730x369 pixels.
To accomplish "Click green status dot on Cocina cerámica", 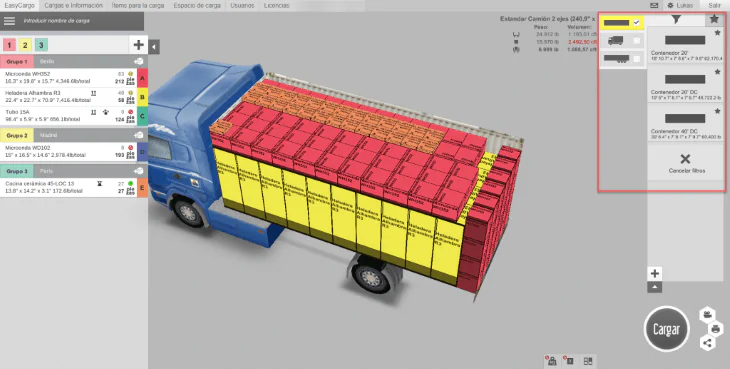I will (x=131, y=184).
